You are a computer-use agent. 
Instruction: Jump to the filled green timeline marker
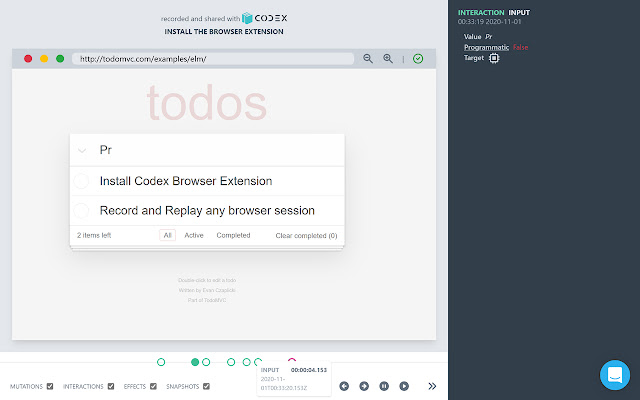195,362
